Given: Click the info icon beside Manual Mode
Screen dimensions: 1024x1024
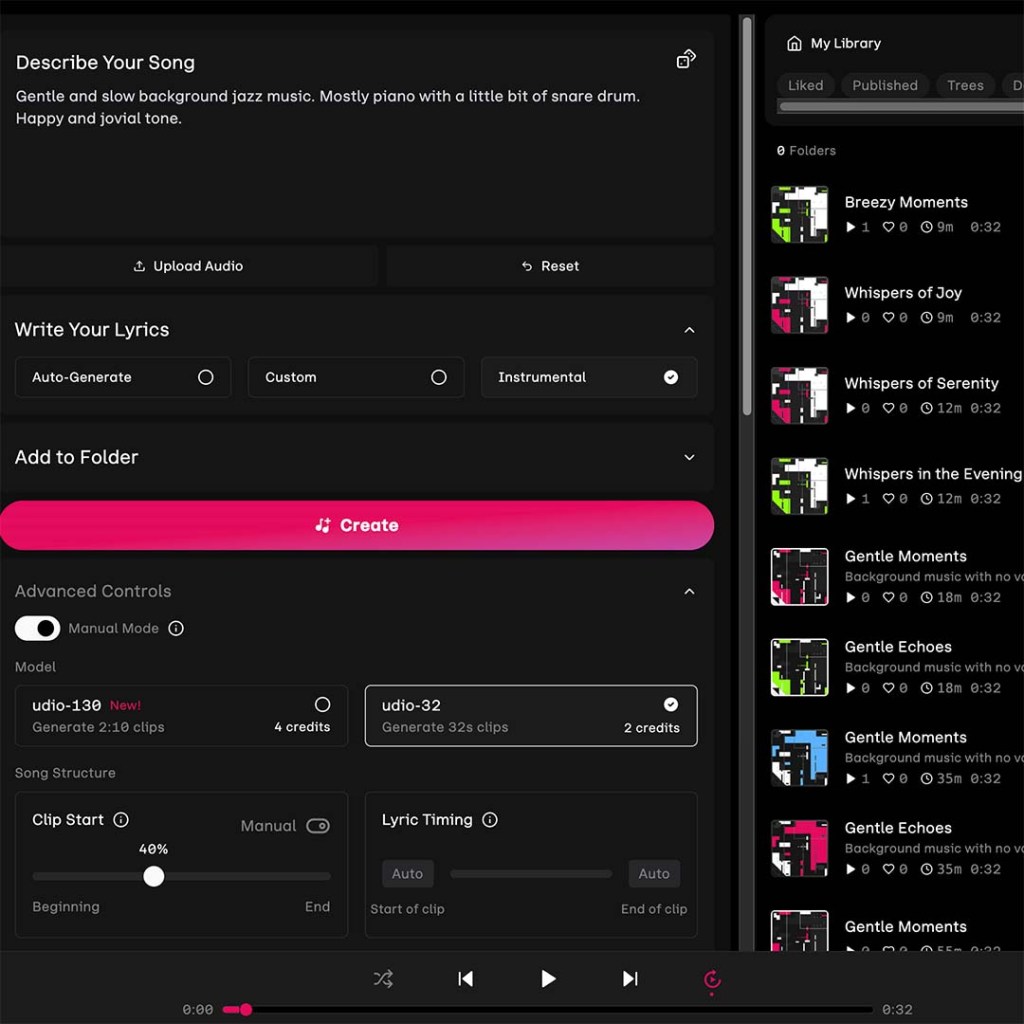Looking at the screenshot, I should coord(176,629).
